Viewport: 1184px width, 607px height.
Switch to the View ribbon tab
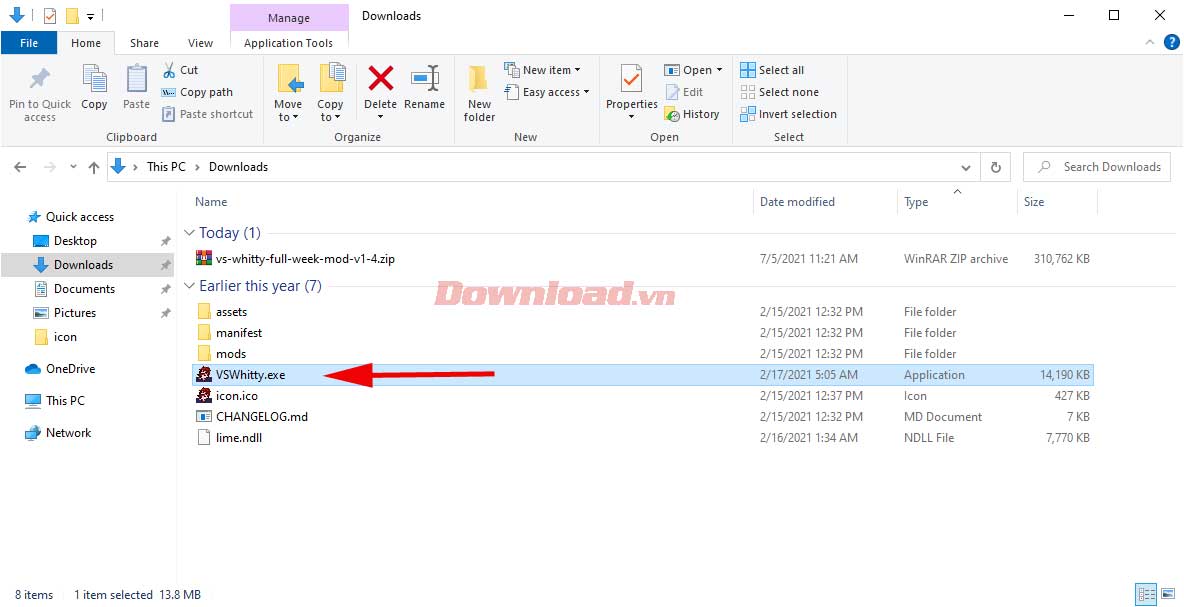[x=200, y=43]
